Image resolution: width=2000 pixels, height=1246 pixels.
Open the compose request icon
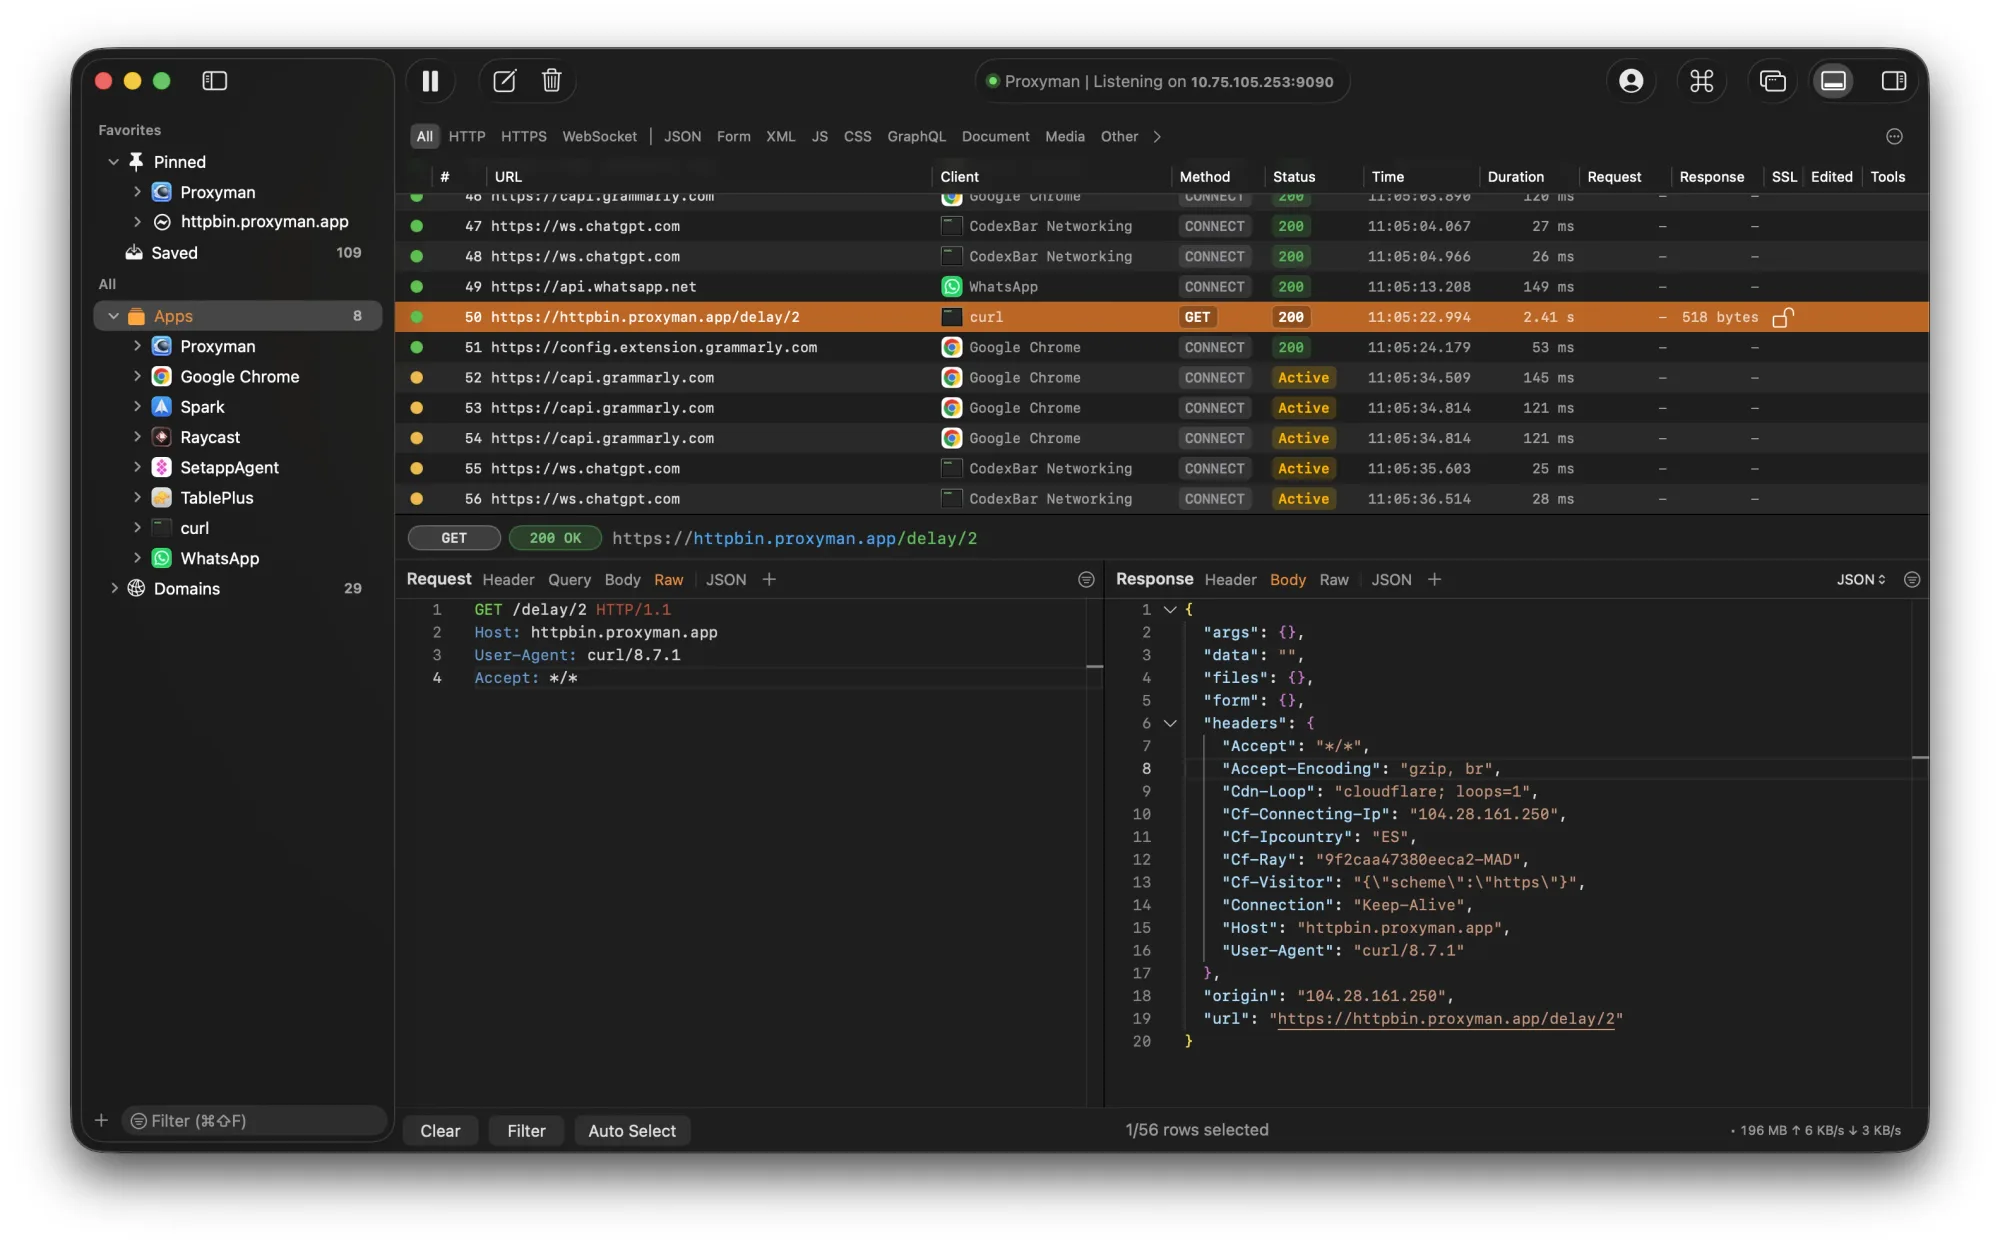504,81
